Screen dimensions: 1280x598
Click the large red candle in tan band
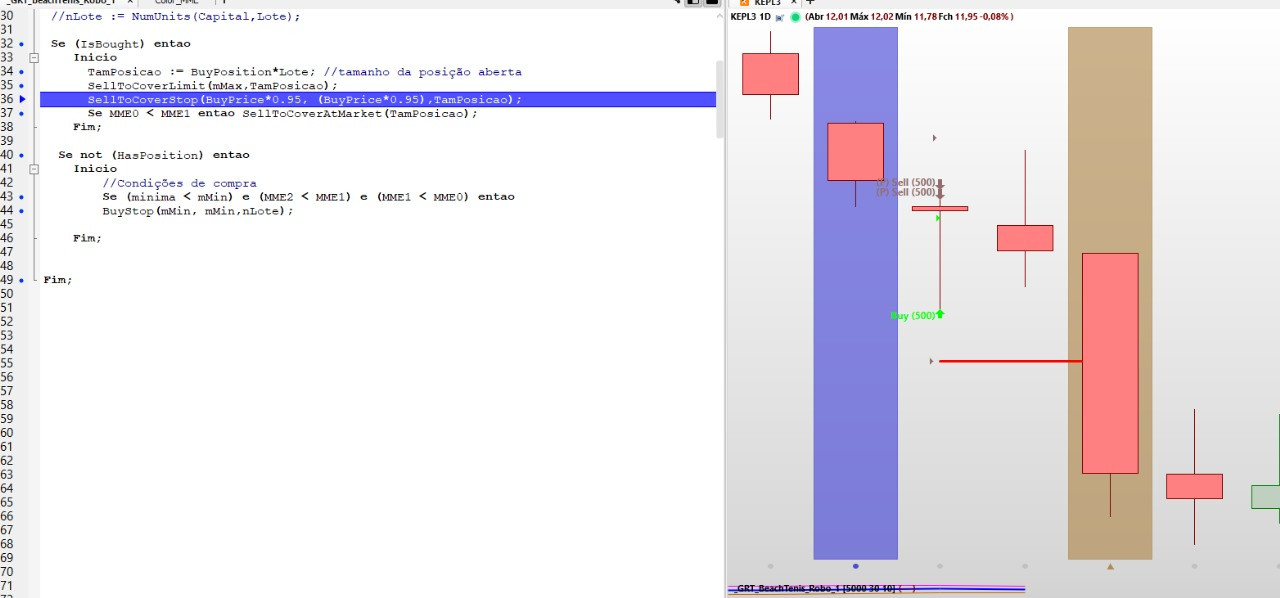(x=1110, y=363)
